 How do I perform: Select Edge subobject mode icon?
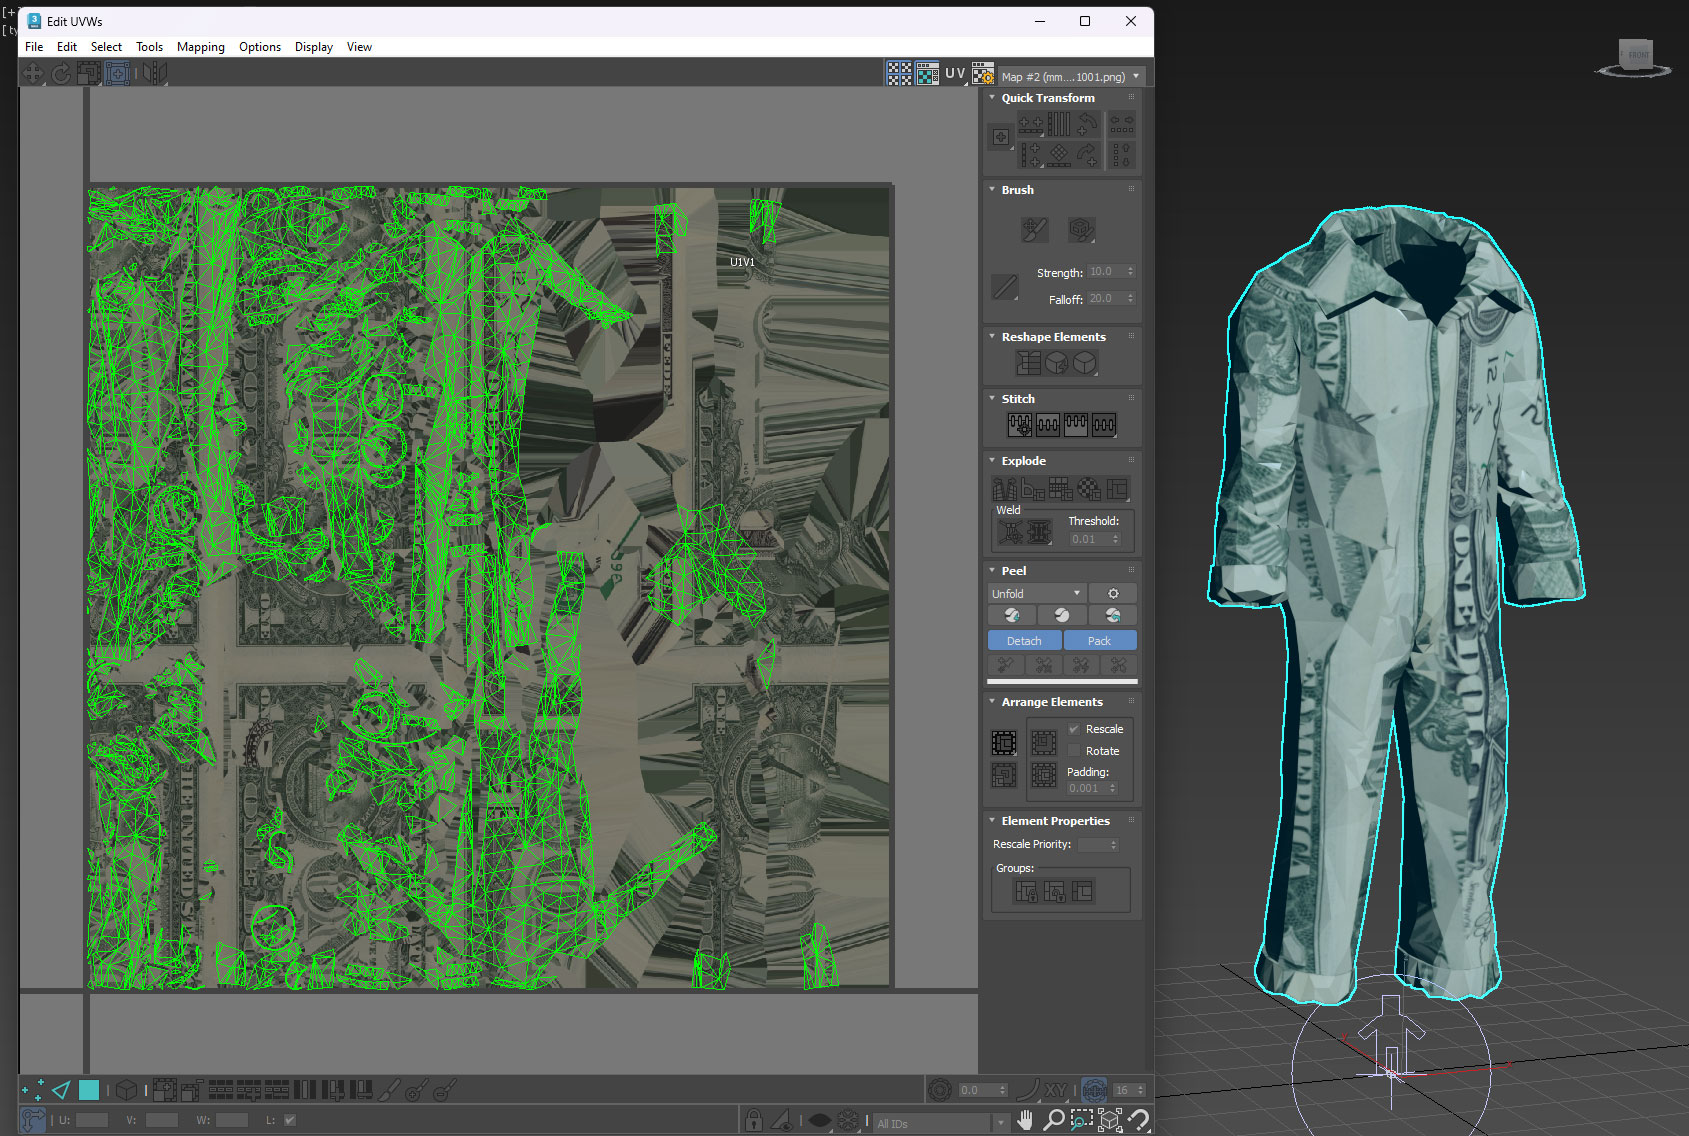click(x=61, y=1090)
